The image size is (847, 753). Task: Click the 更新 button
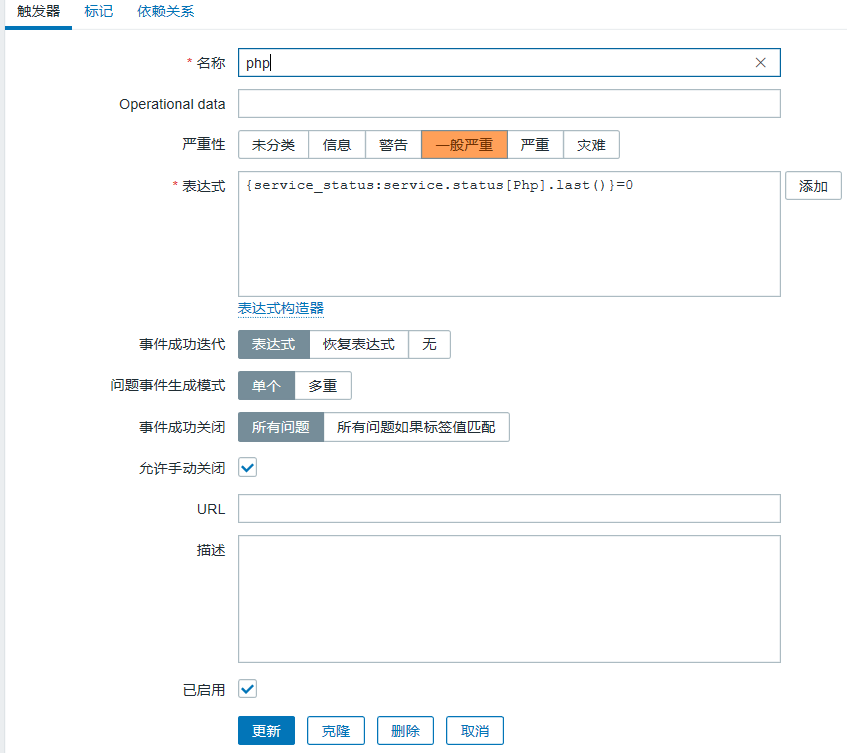(266, 731)
